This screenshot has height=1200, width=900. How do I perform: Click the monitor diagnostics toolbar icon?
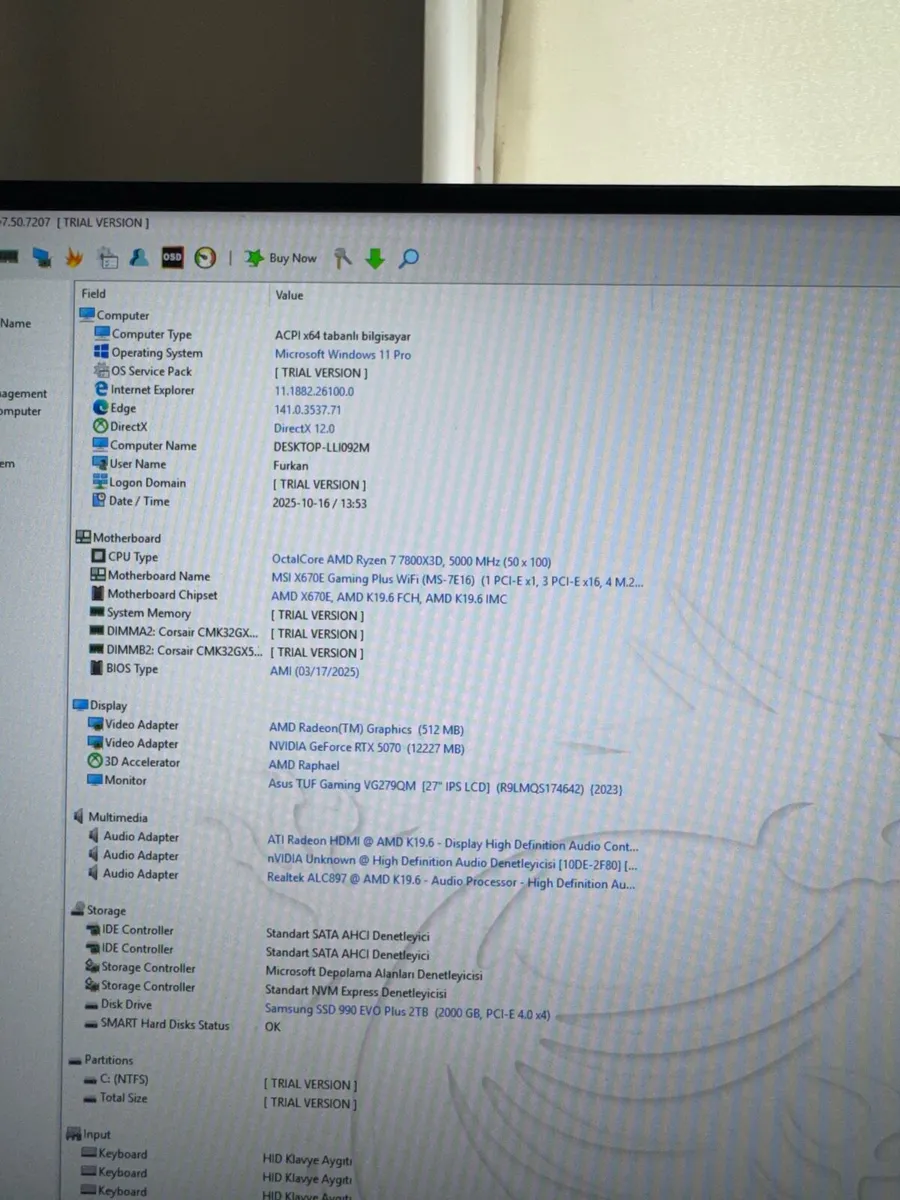[x=42, y=258]
